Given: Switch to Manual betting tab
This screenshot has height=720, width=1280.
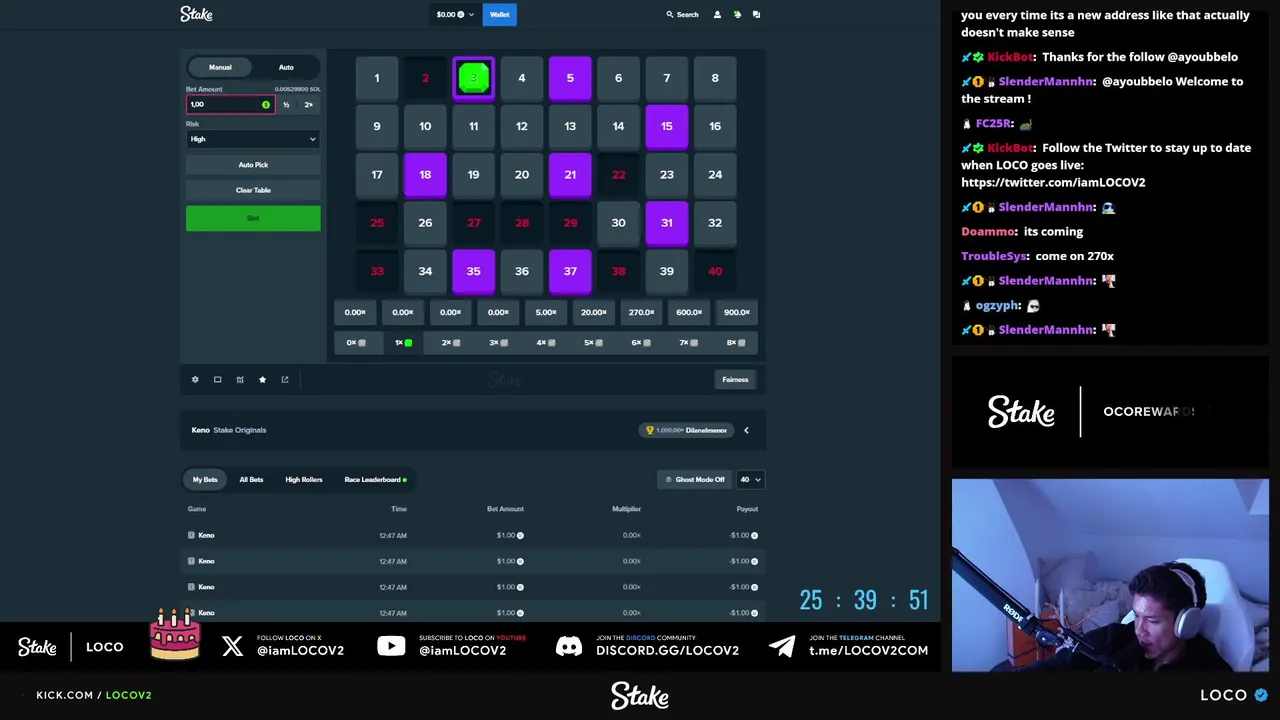Looking at the screenshot, I should pyautogui.click(x=220, y=68).
